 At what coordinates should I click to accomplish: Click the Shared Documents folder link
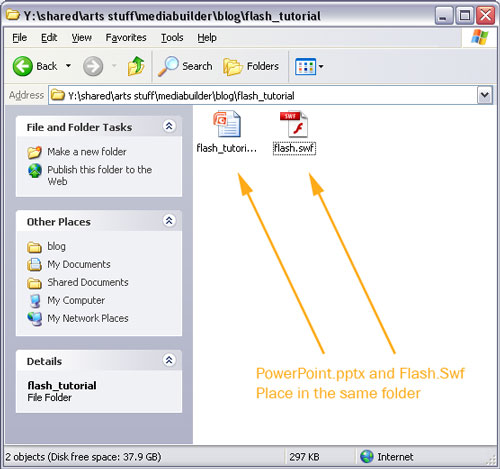click(88, 282)
